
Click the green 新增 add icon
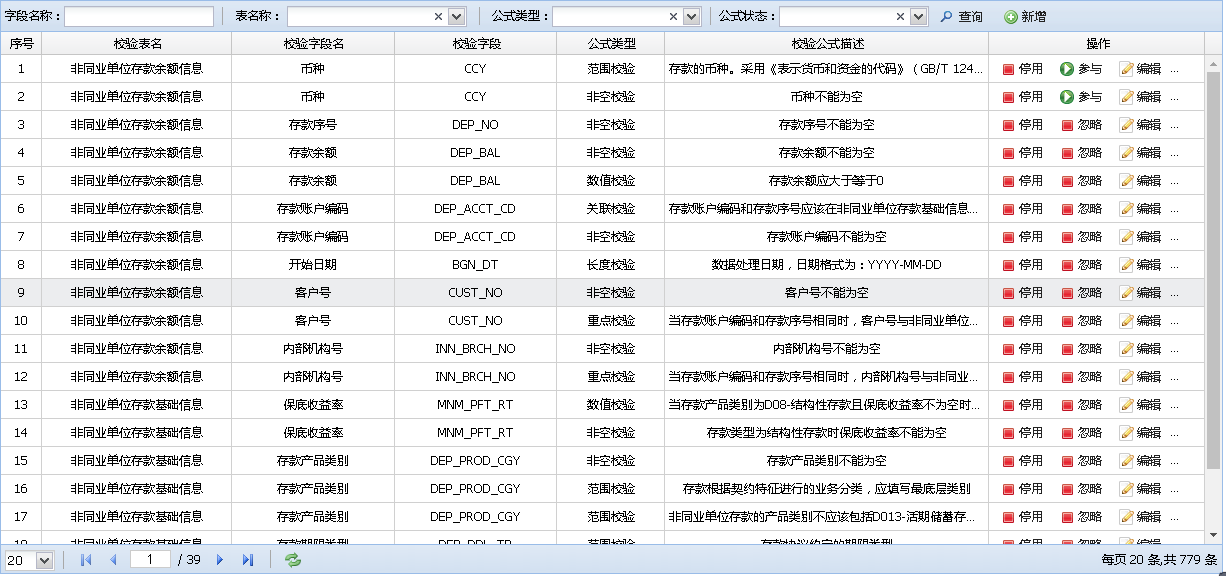coord(1011,17)
